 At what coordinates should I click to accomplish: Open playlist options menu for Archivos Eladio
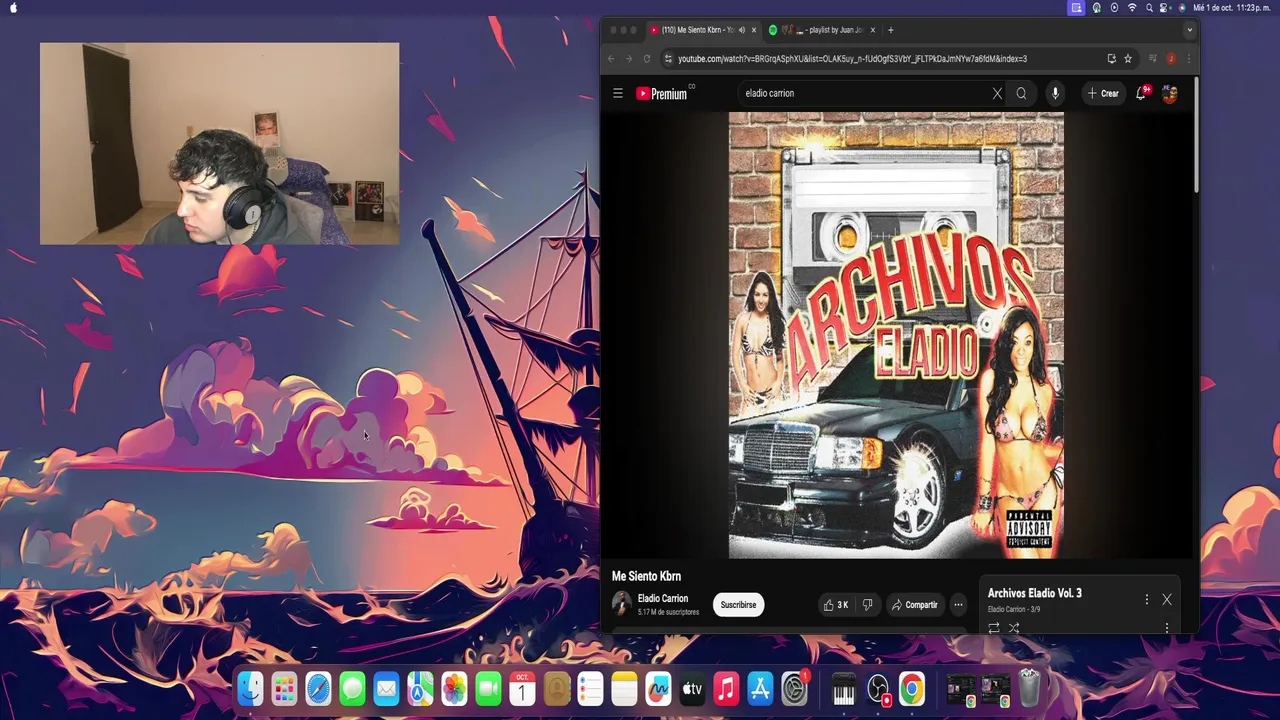coord(1147,599)
